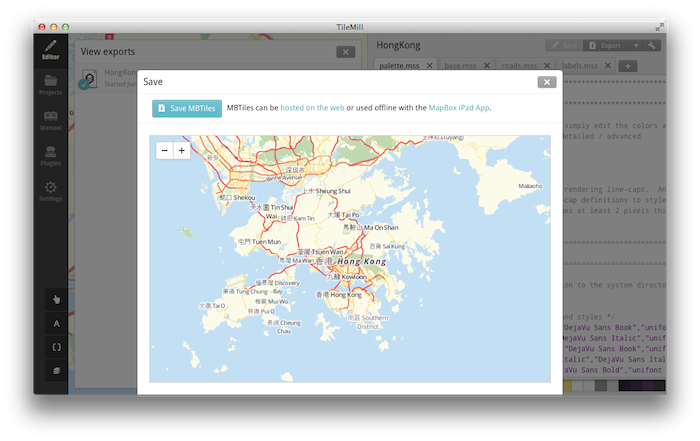Zoom out the map with minus button
Image resolution: width=700 pixels, height=441 pixels.
coord(164,151)
